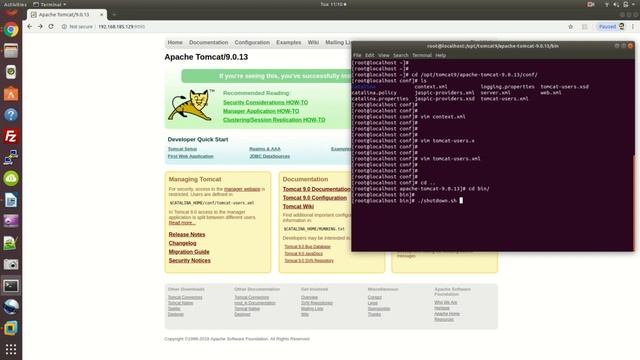640x360 pixels.
Task: Click the terminal window title bar
Action: coord(493,46)
